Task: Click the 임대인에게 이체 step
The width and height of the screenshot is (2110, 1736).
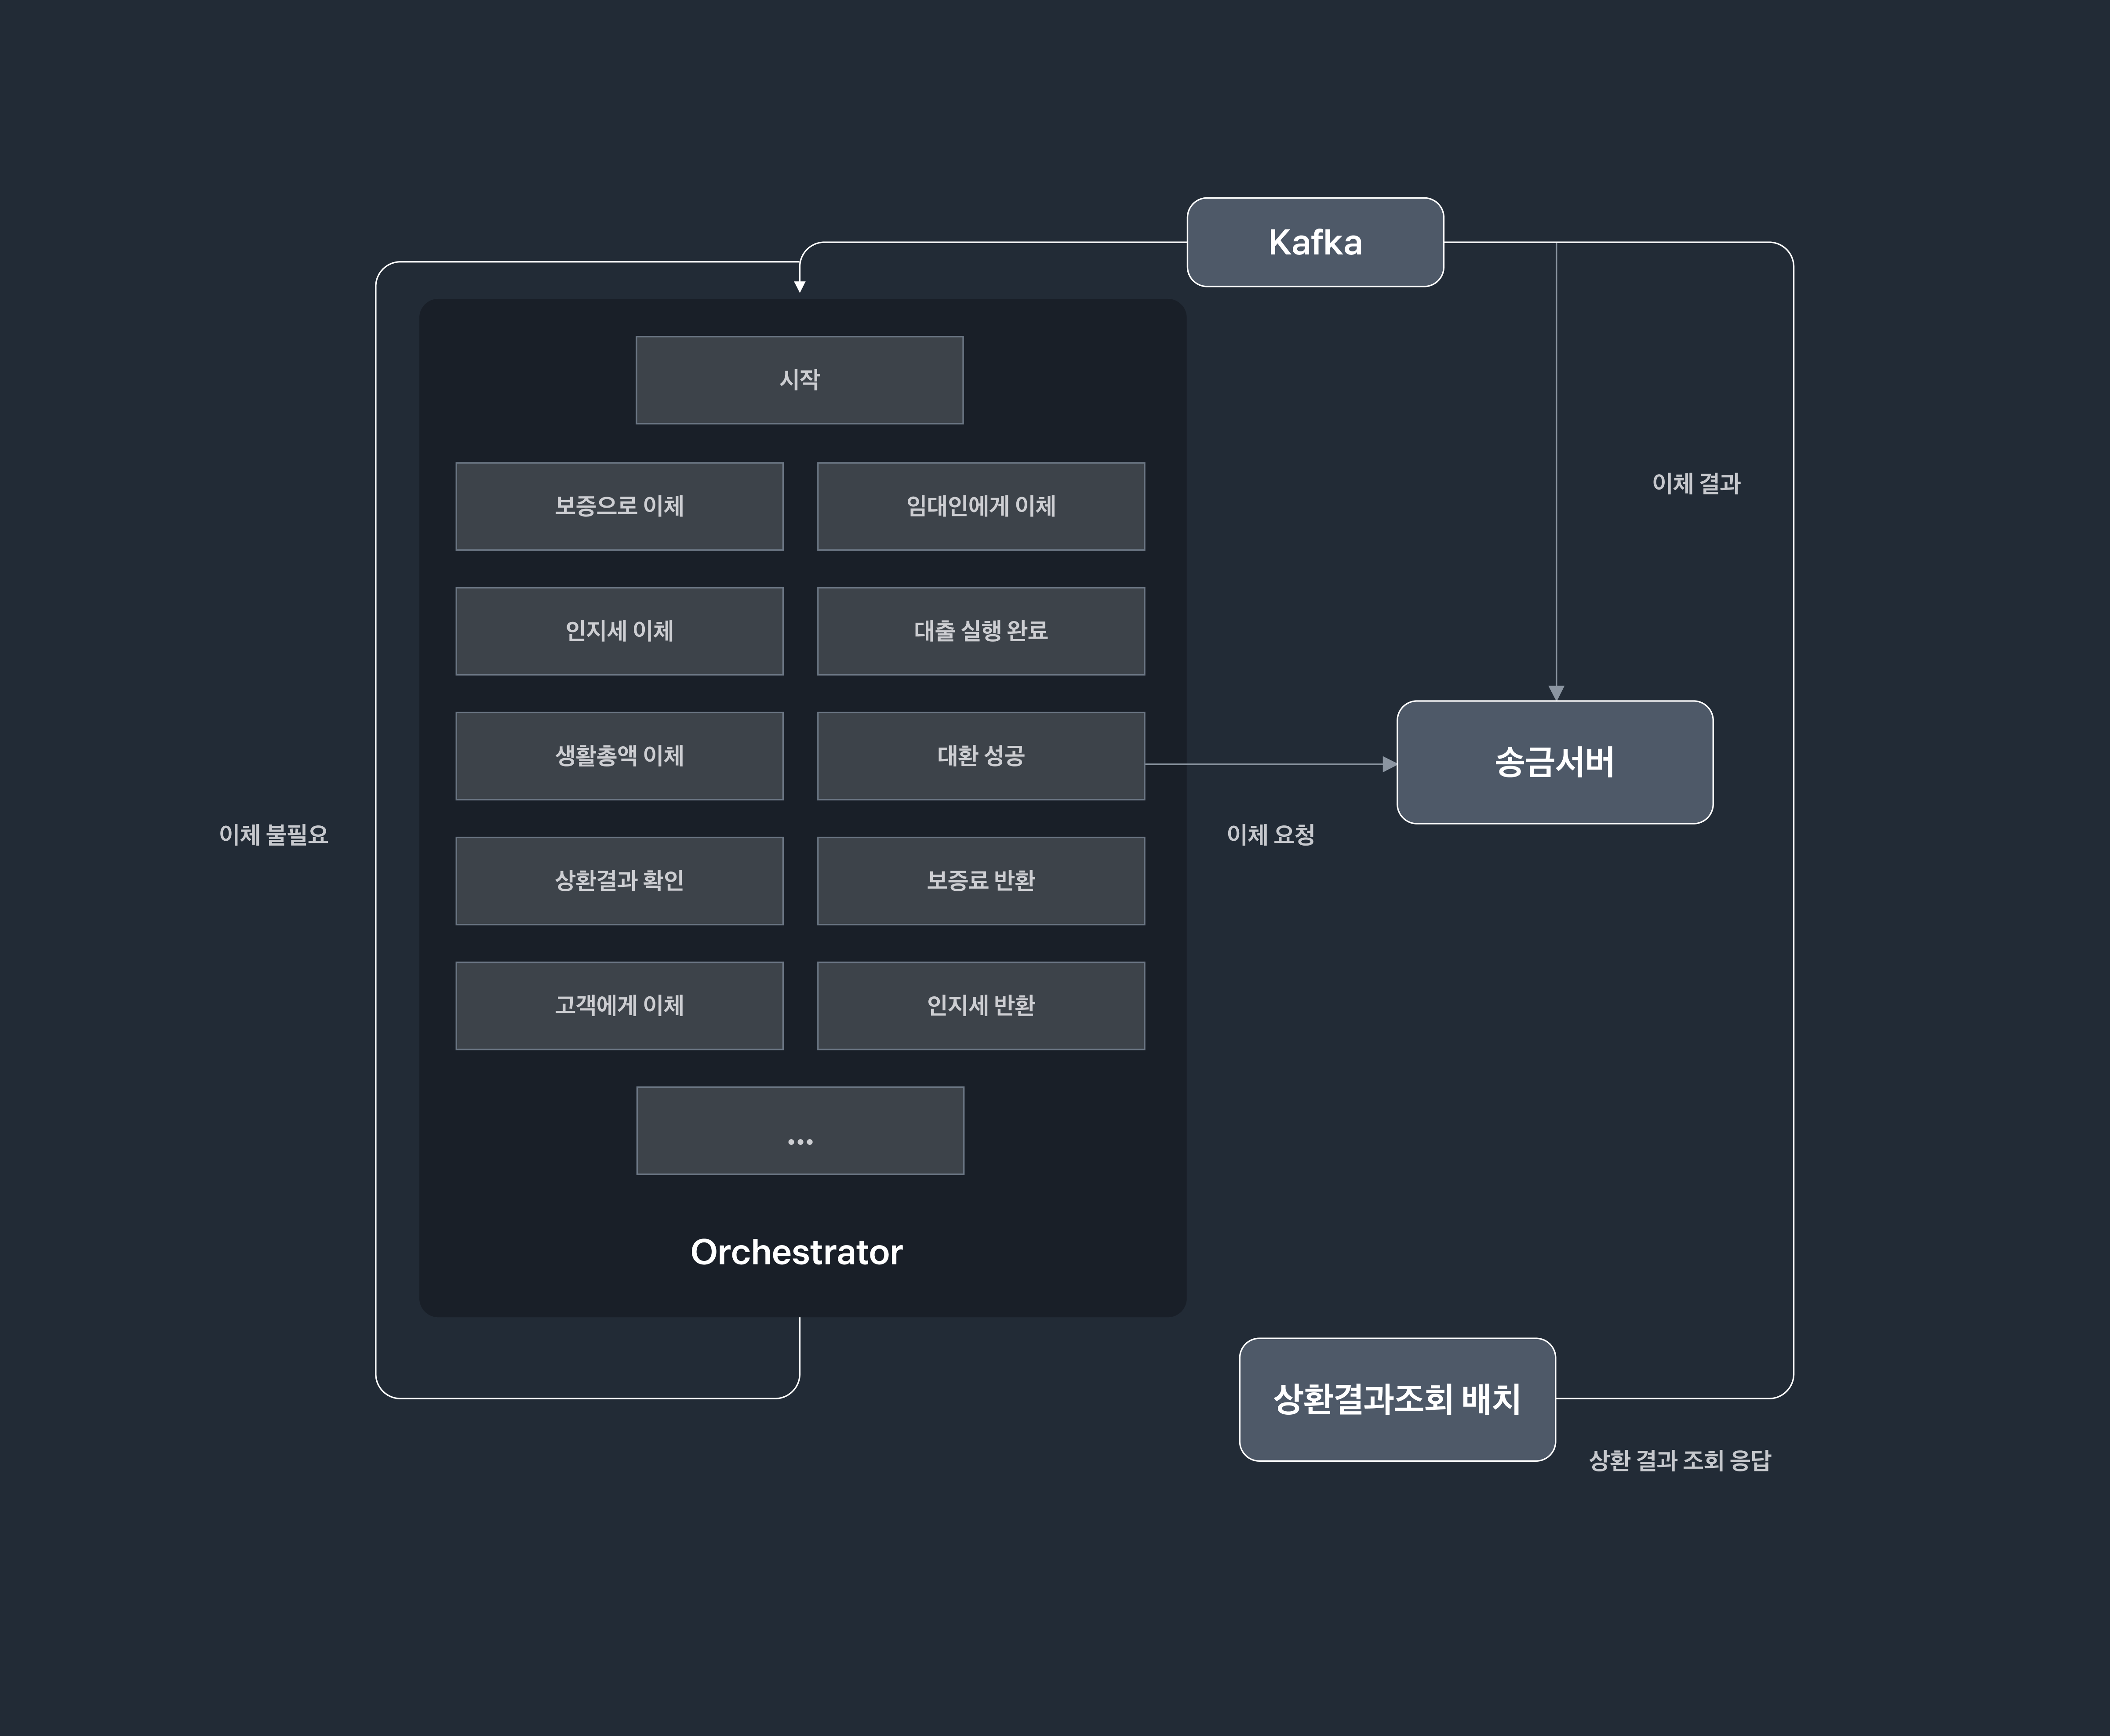Action: point(981,506)
